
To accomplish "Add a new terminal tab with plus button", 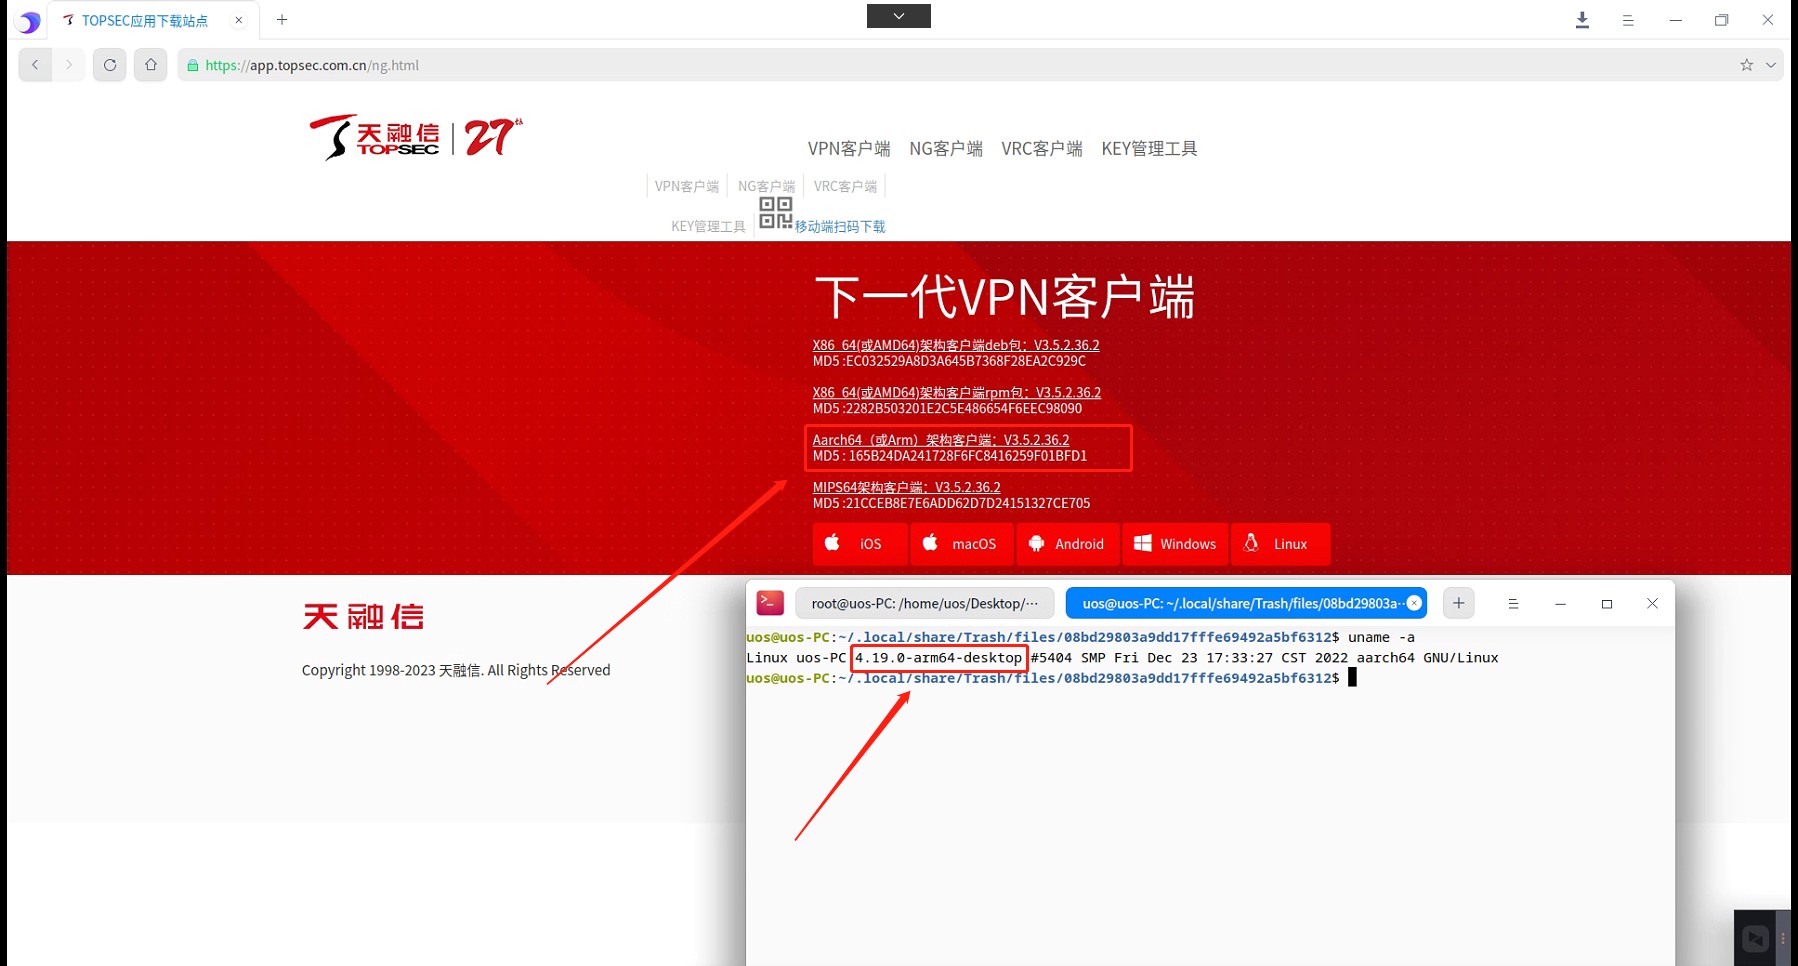I will (1459, 603).
